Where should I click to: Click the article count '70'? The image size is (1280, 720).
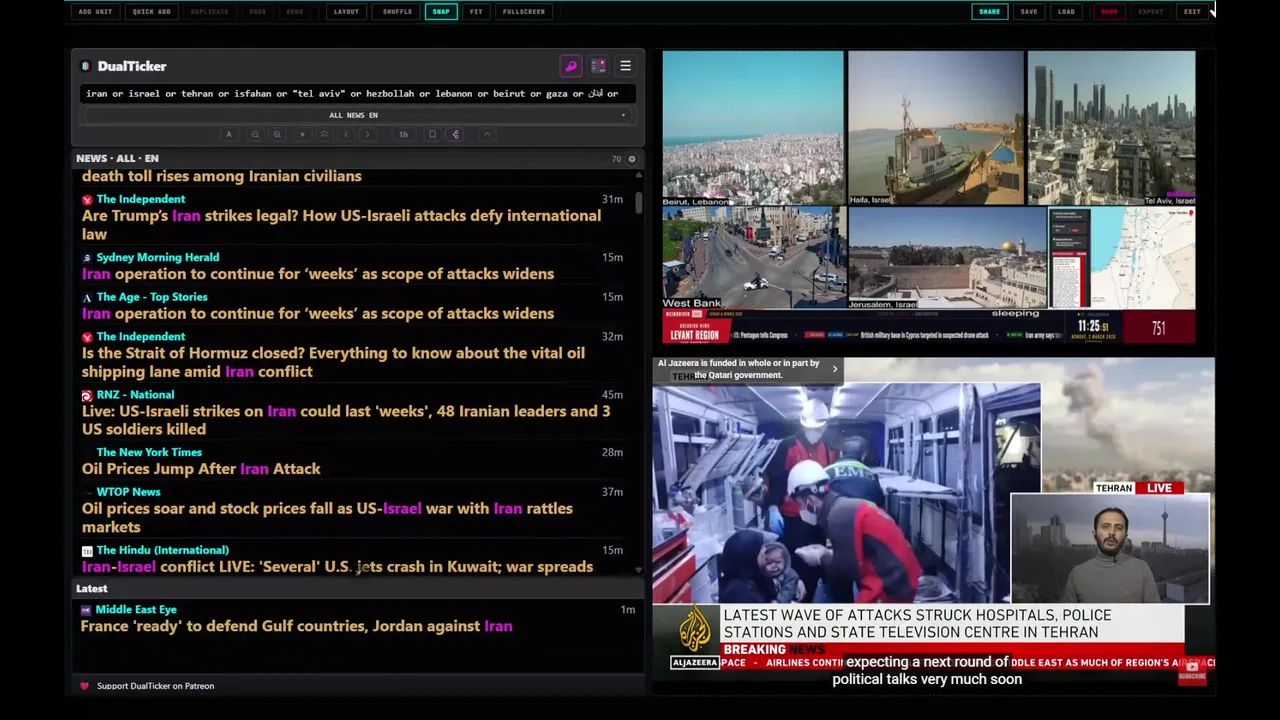(617, 159)
